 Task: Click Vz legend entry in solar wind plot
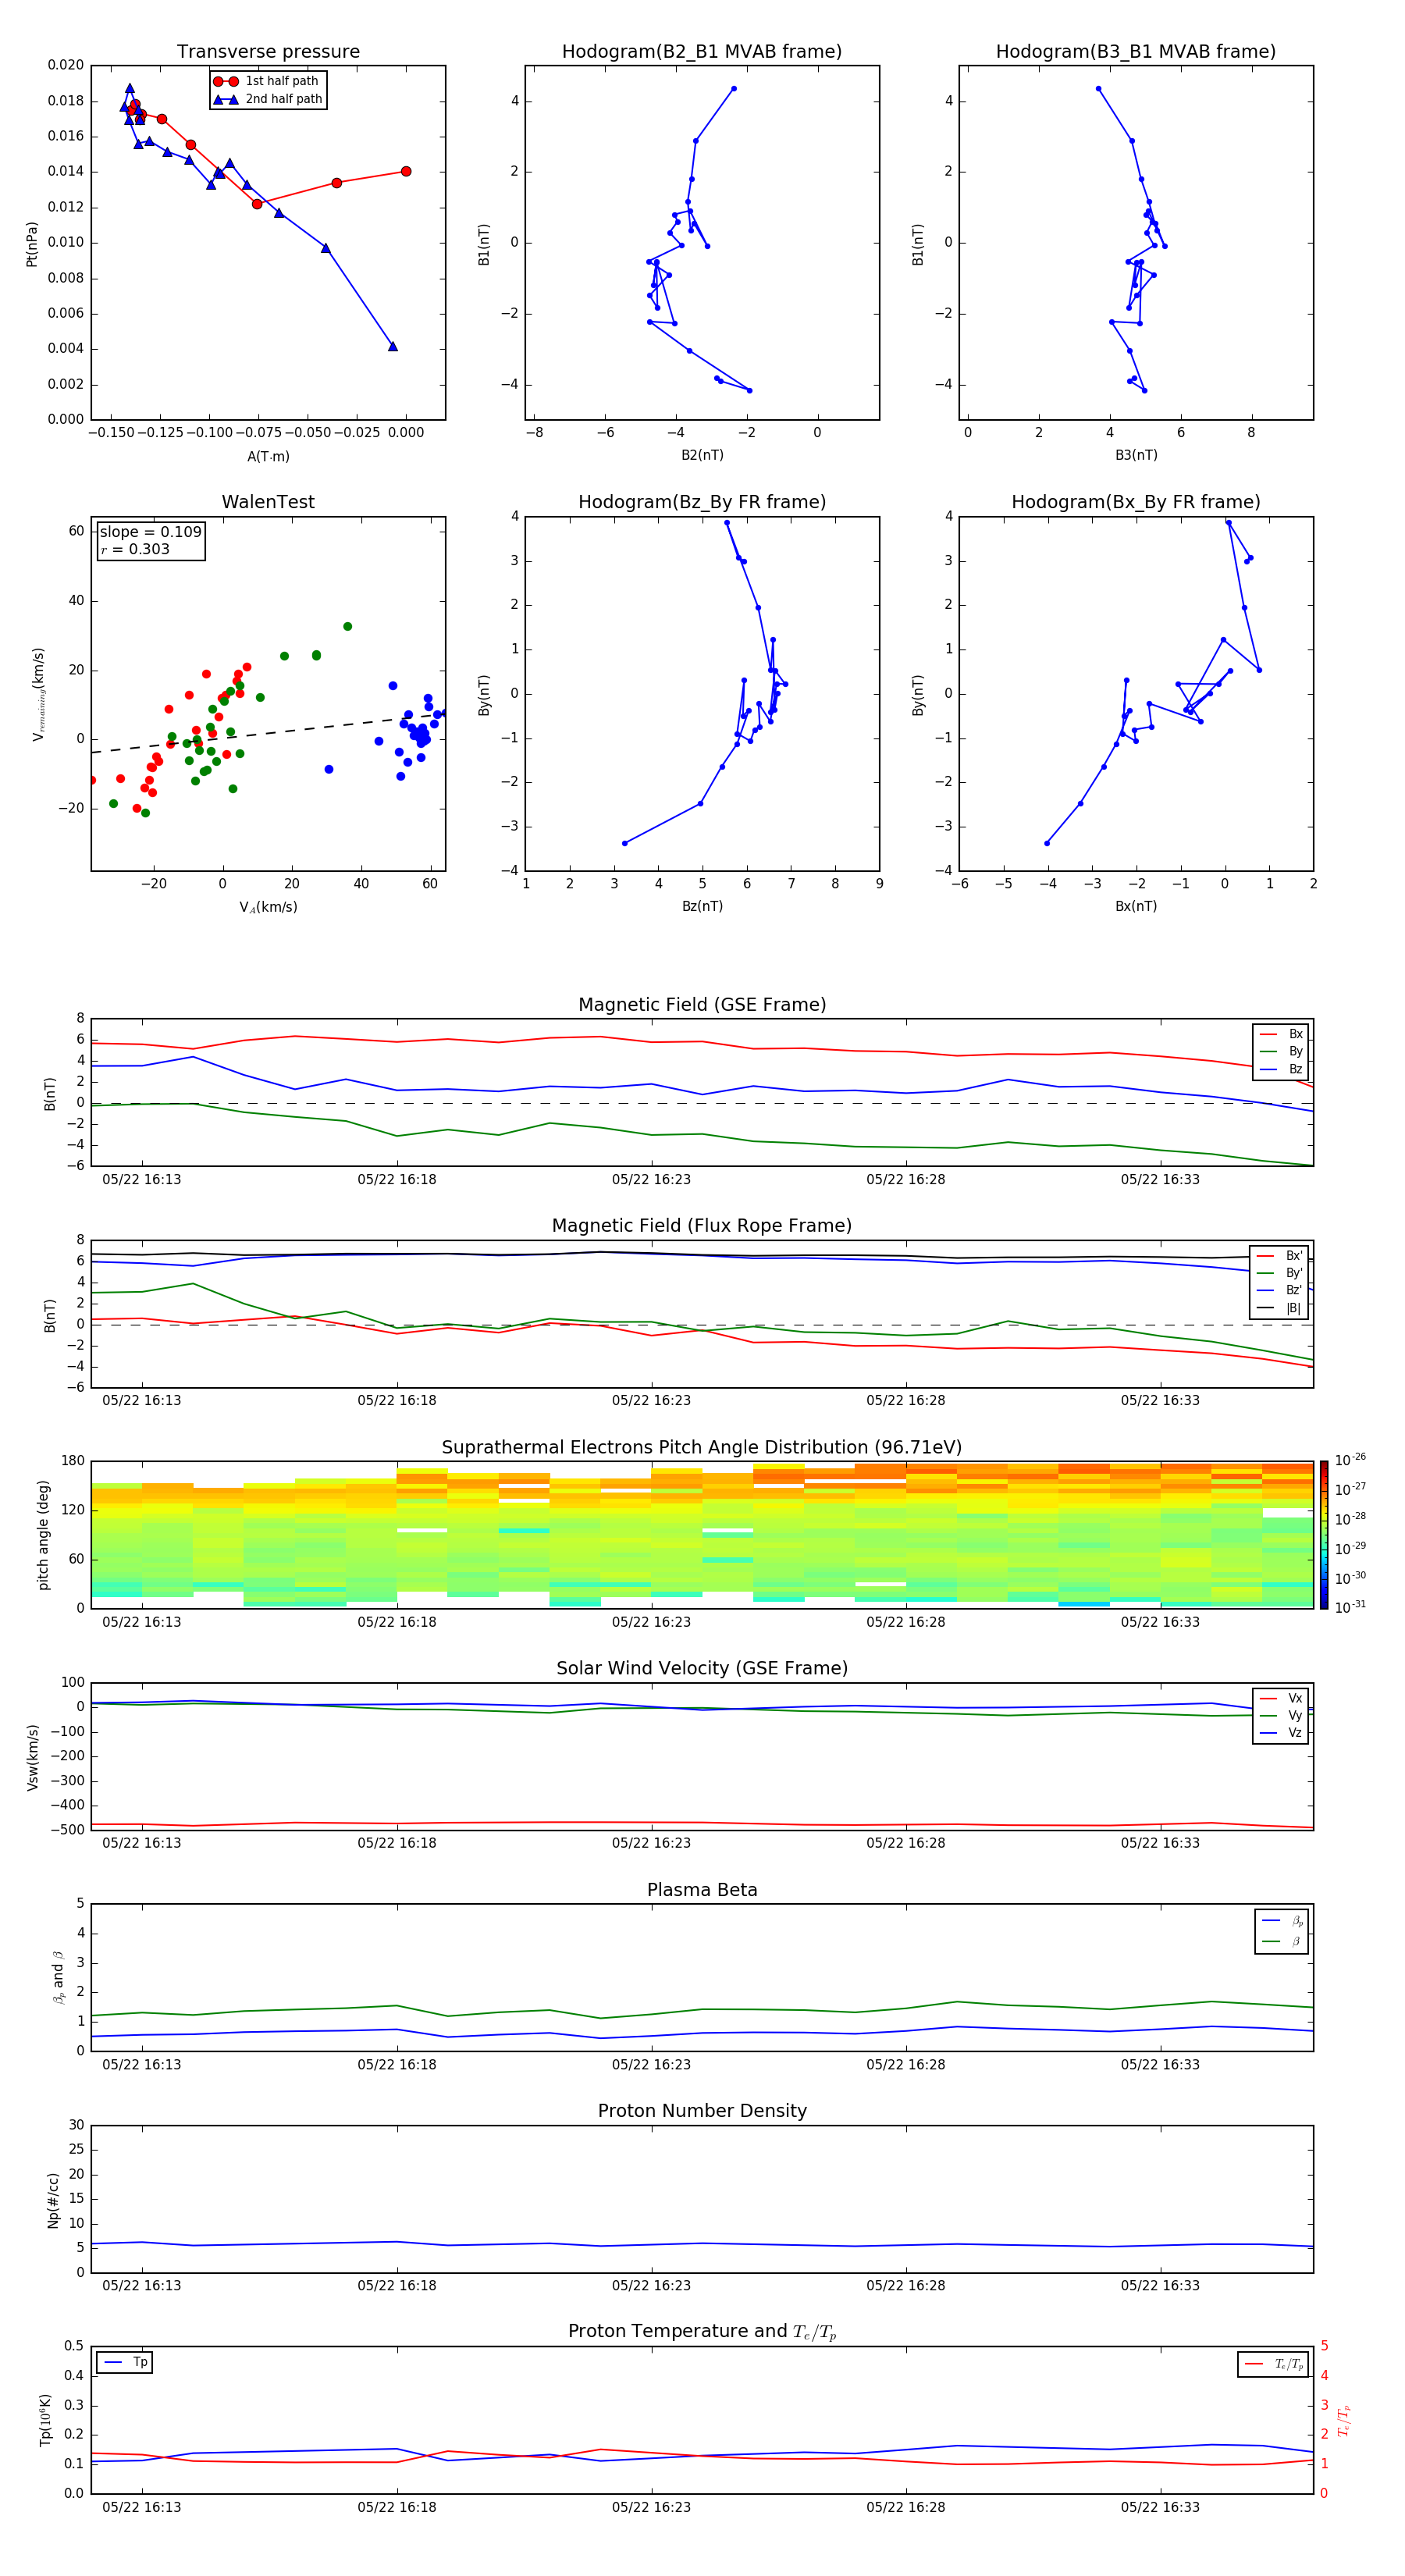pos(1282,1733)
